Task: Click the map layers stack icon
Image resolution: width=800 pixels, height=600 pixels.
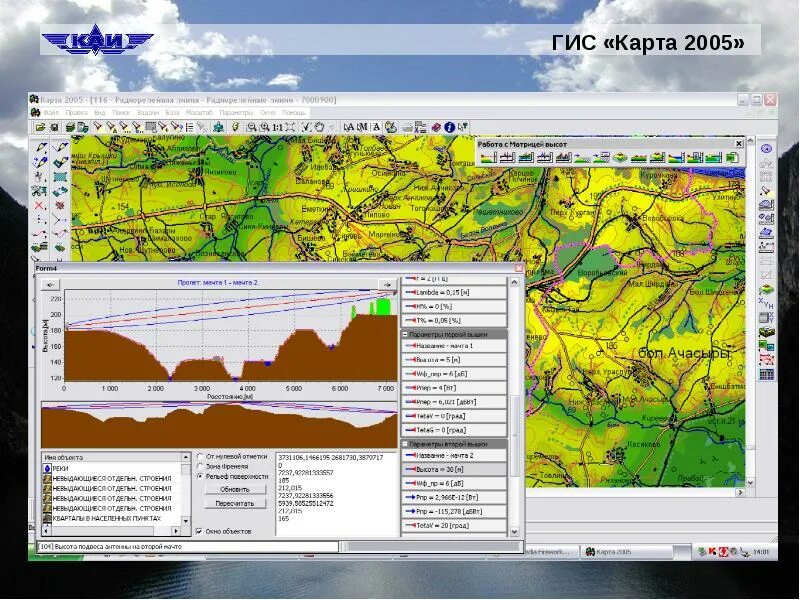Action: [70, 127]
